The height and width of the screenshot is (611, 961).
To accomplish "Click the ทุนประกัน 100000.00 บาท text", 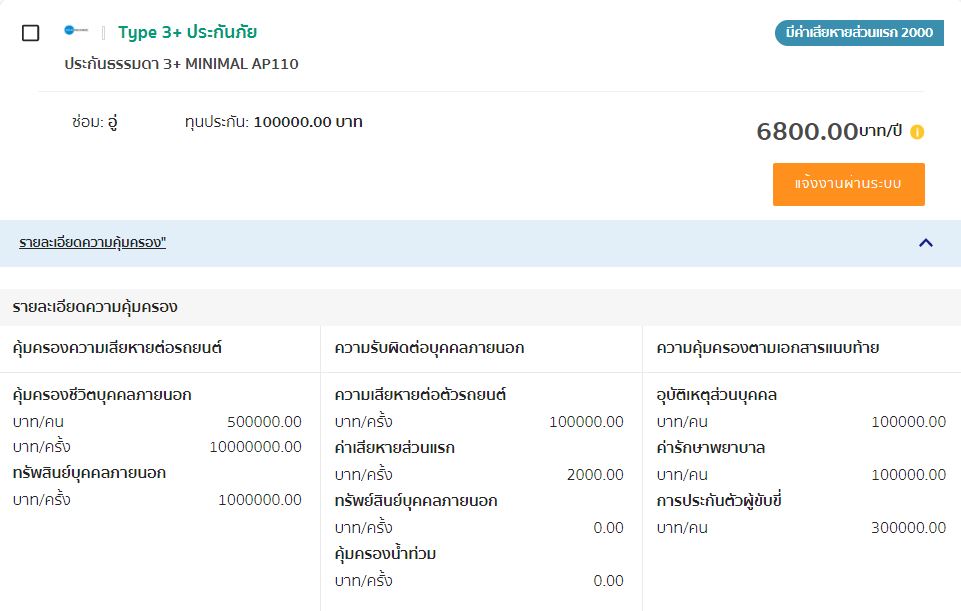I will click(273, 122).
